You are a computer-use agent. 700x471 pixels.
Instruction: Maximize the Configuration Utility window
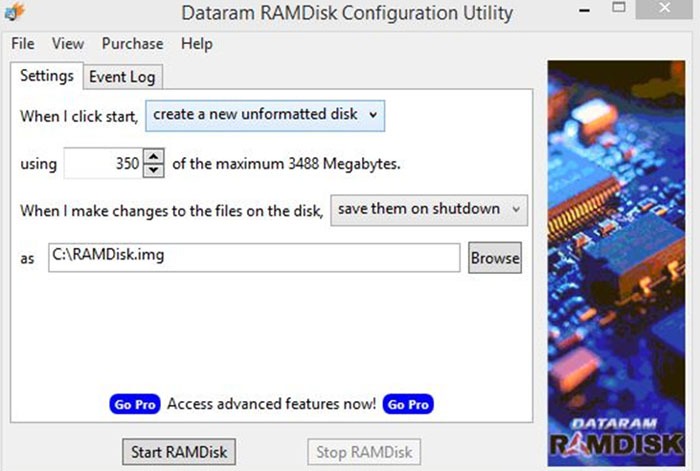[619, 8]
